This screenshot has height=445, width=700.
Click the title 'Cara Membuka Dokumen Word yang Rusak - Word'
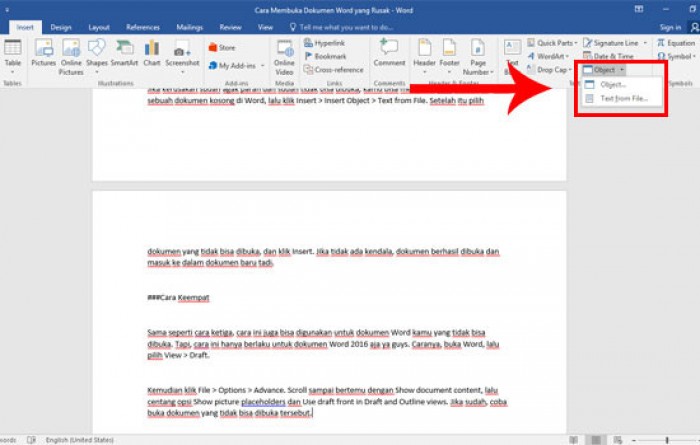point(333,10)
